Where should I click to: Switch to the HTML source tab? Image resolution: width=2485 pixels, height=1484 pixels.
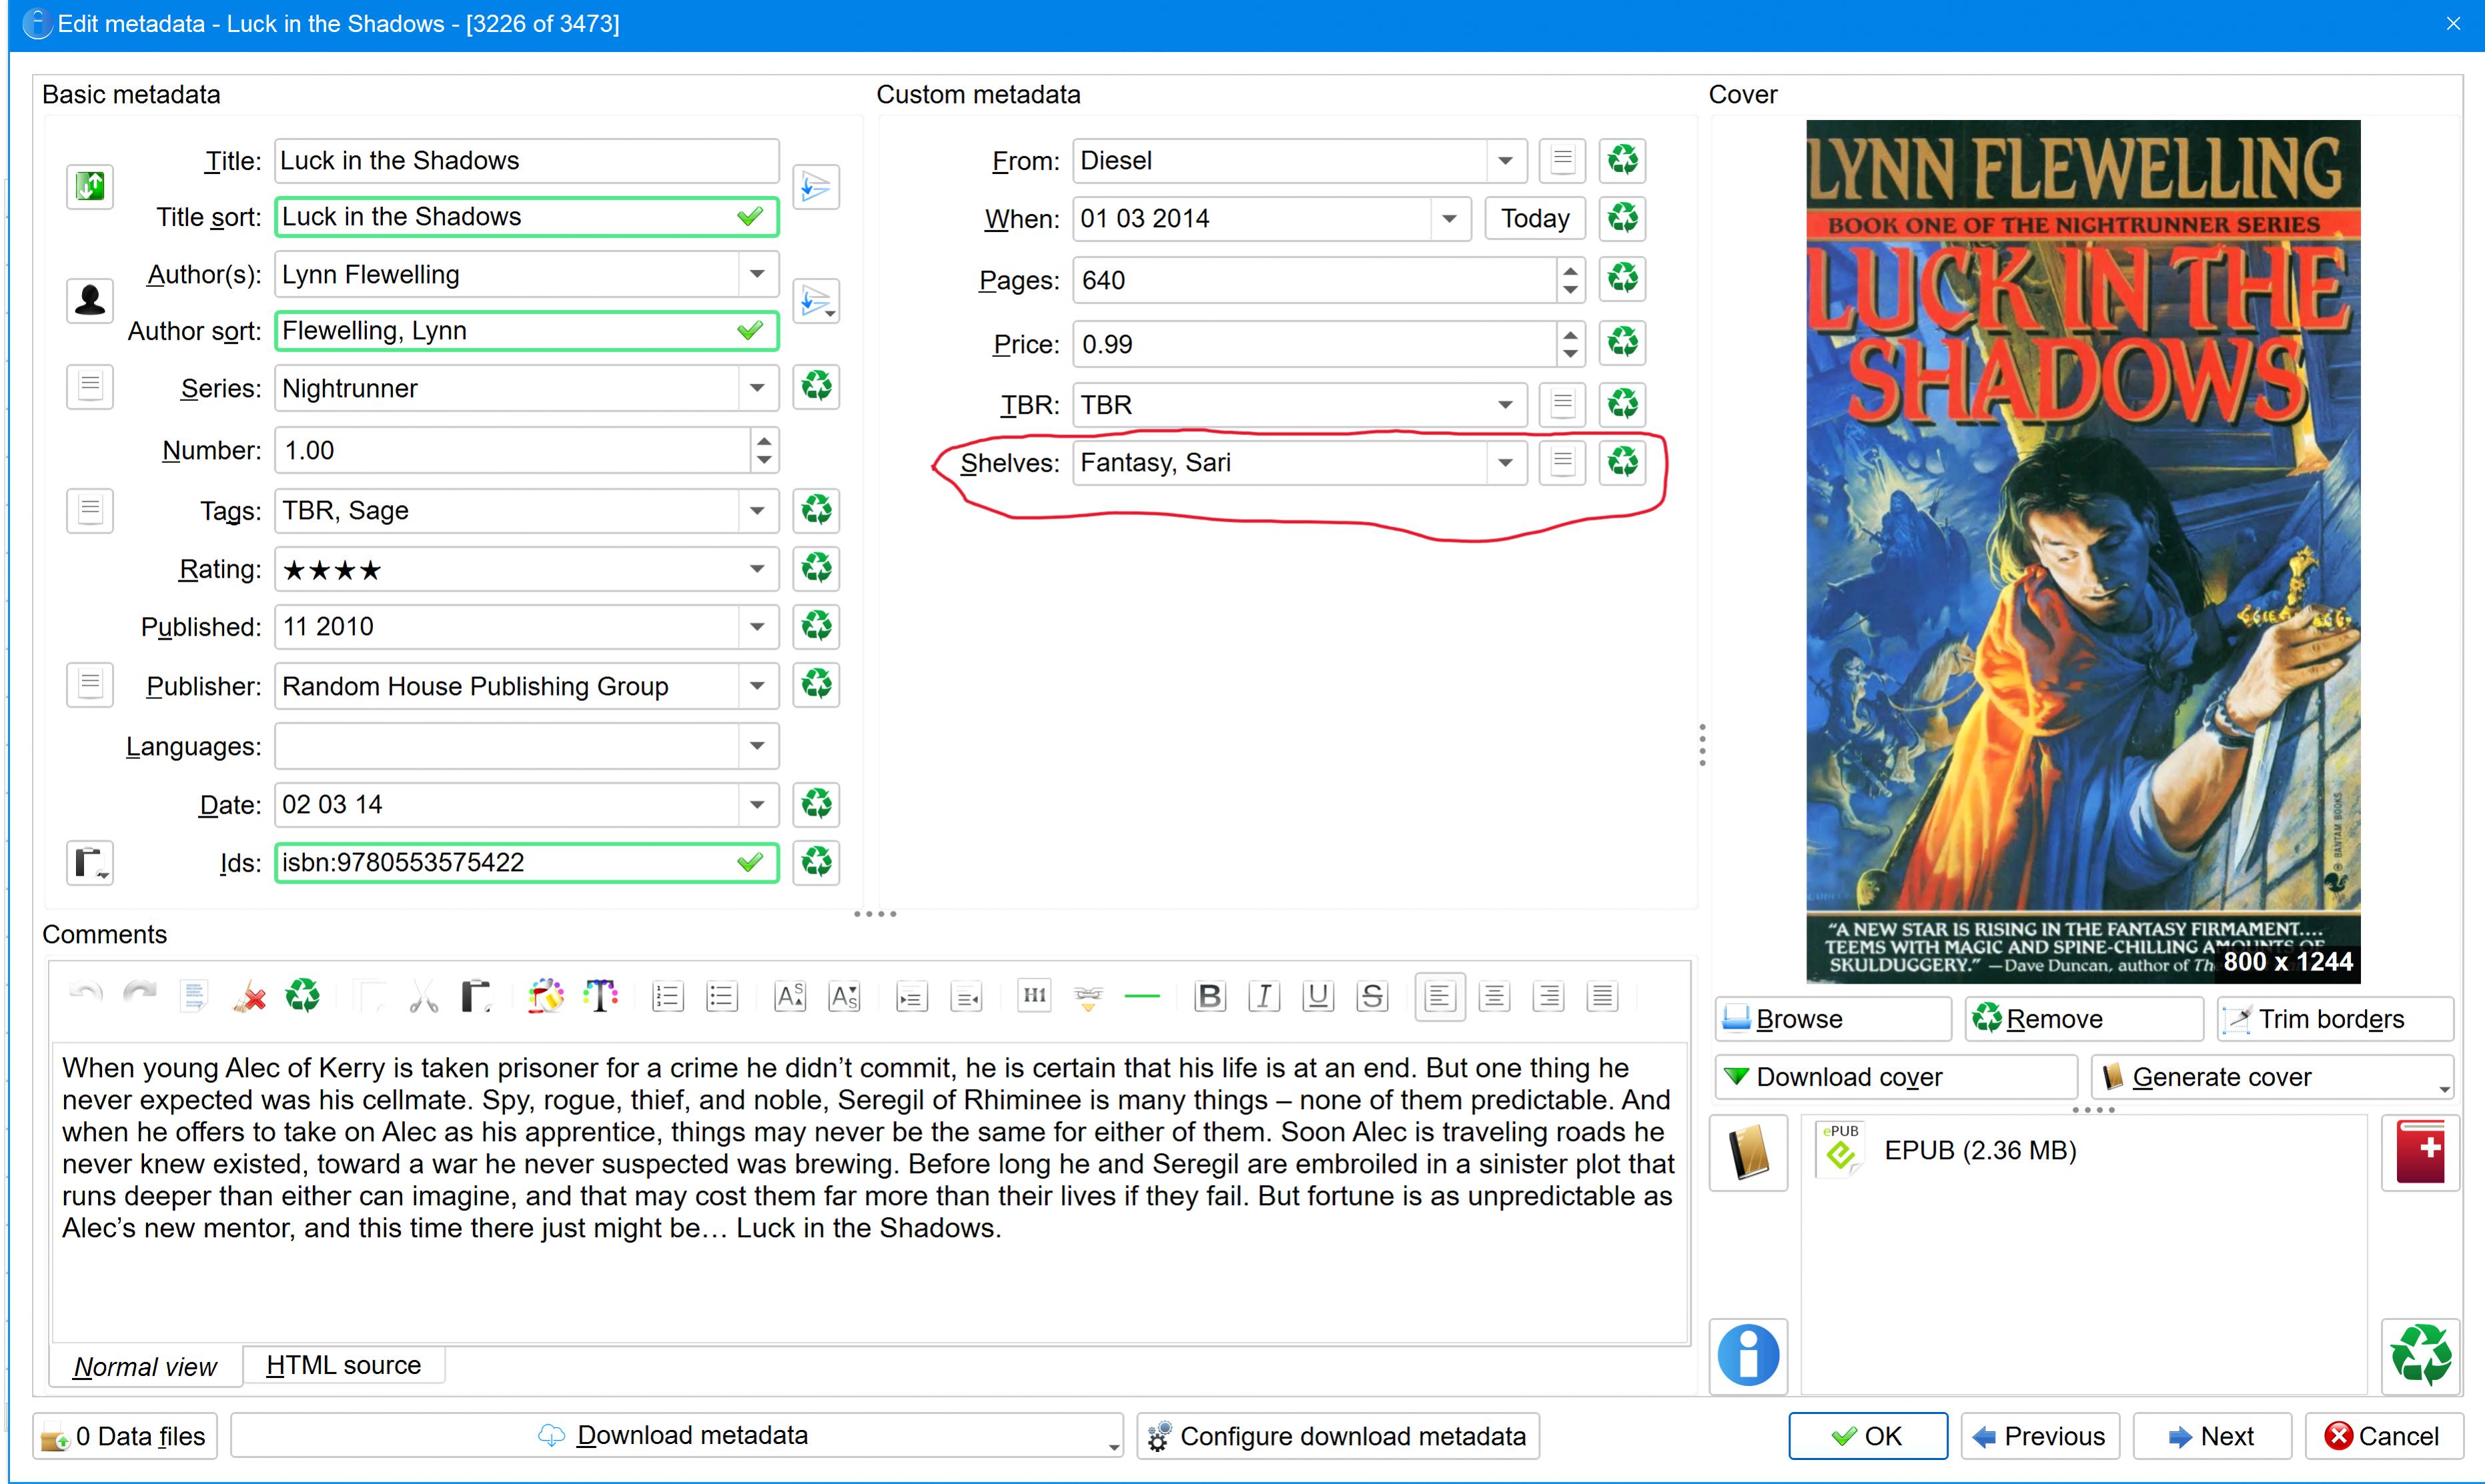point(343,1365)
